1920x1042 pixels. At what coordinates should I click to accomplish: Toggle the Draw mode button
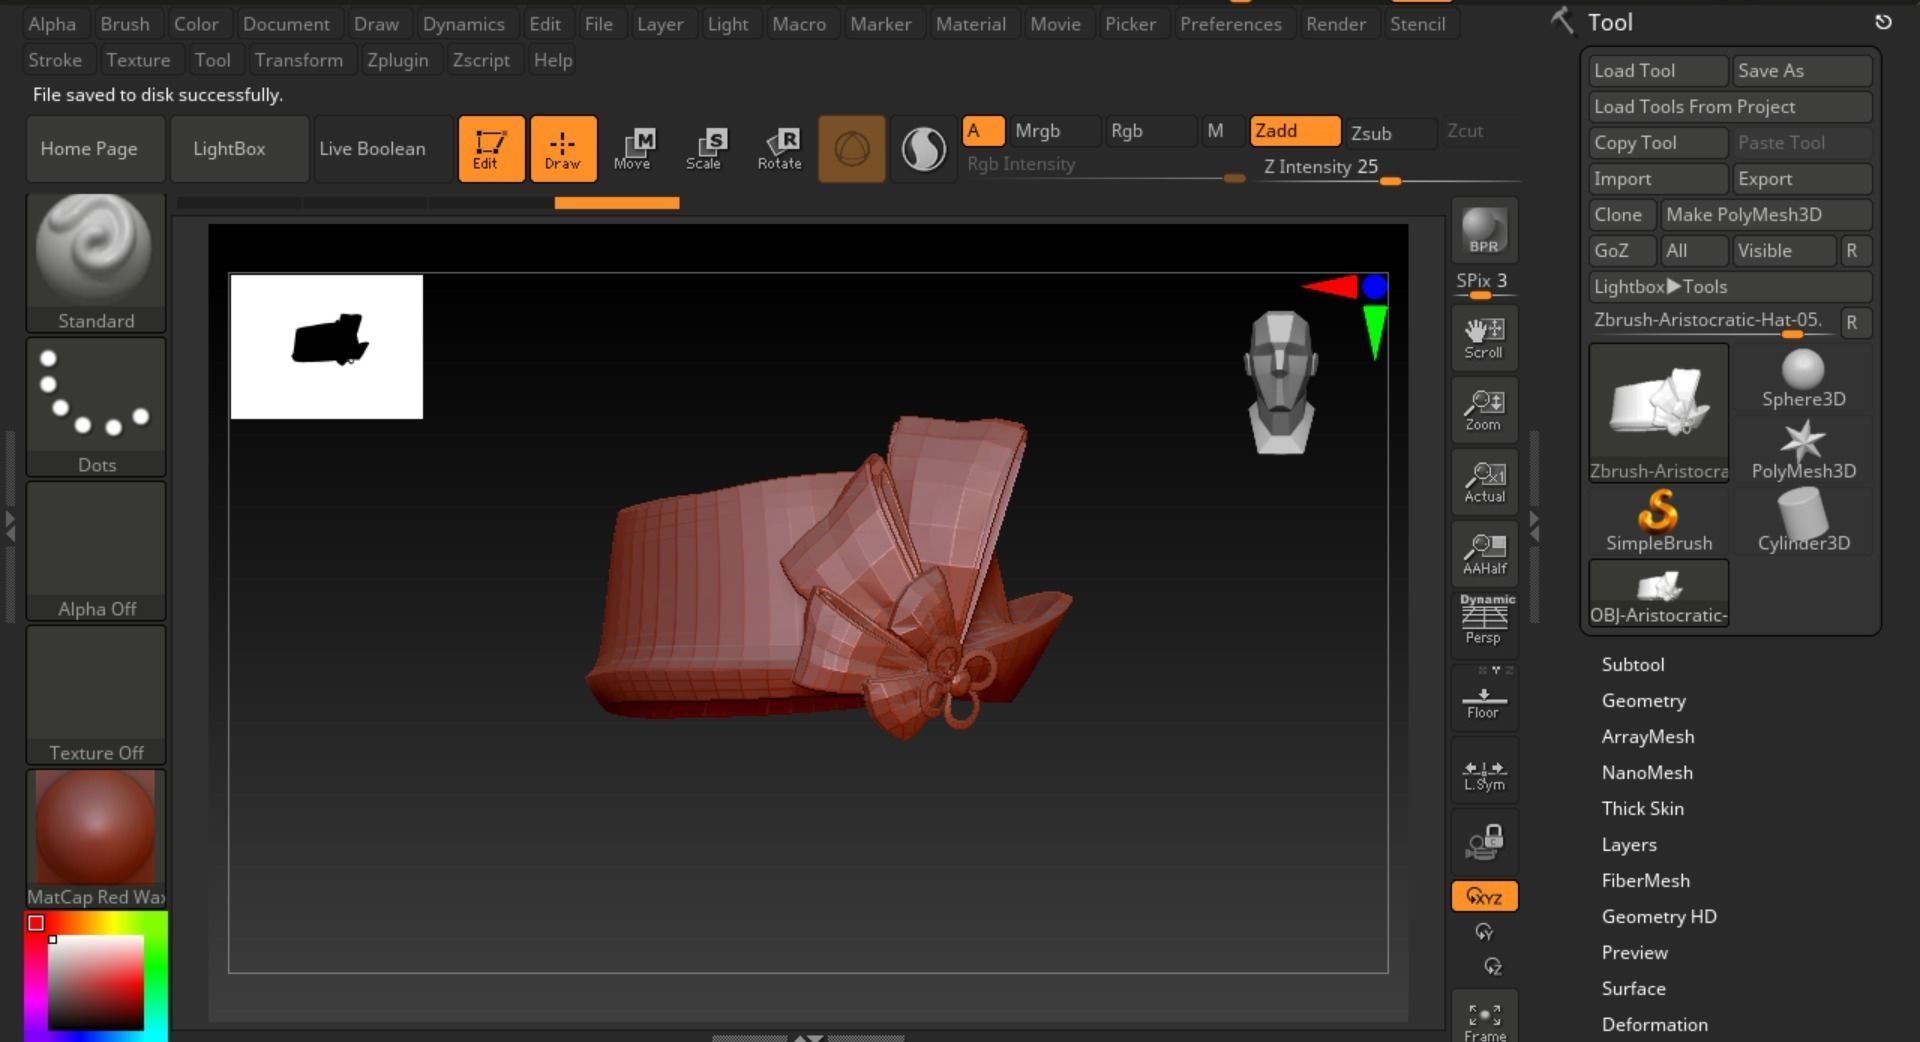tap(563, 149)
